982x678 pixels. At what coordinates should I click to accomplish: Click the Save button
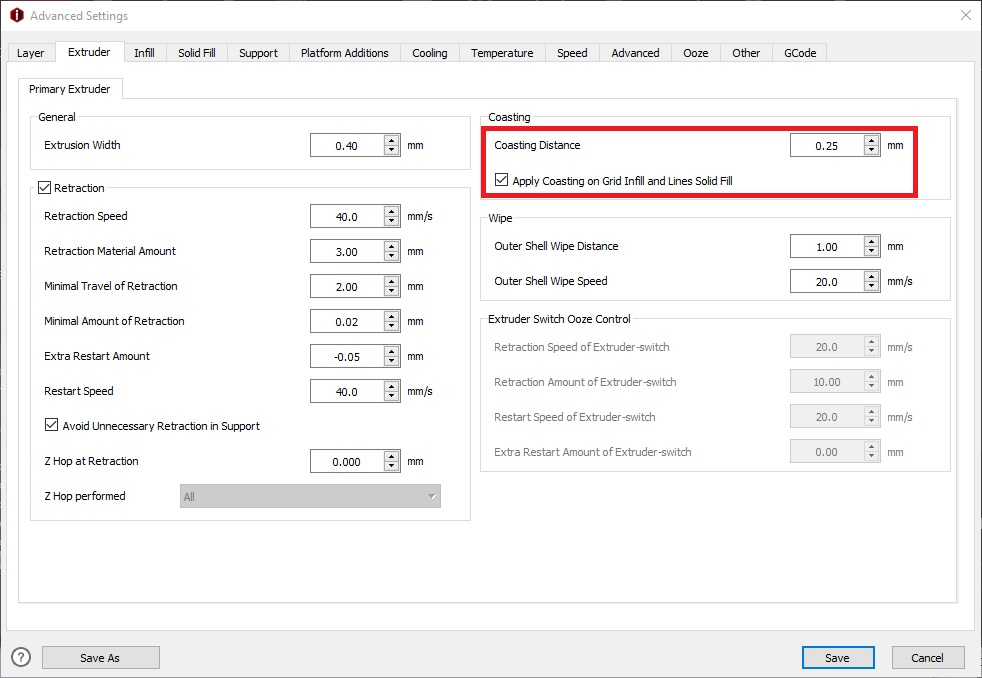click(x=837, y=657)
